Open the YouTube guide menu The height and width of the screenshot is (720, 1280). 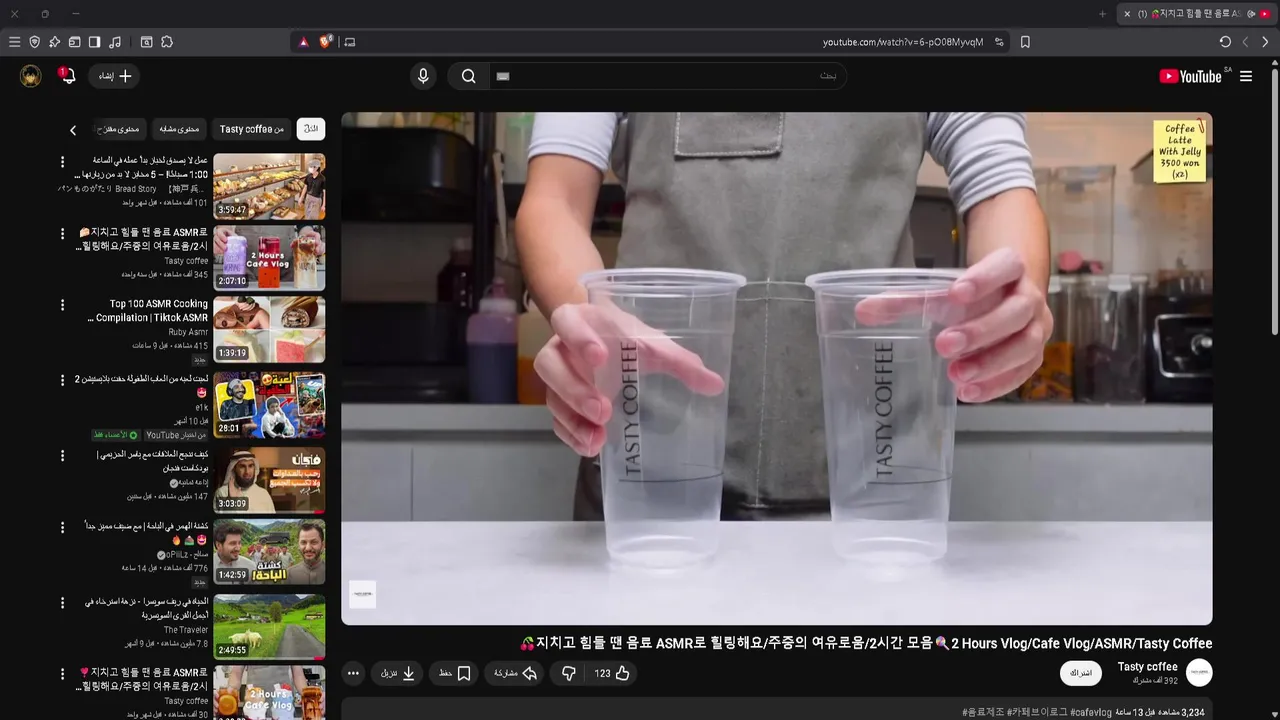pyautogui.click(x=1246, y=76)
